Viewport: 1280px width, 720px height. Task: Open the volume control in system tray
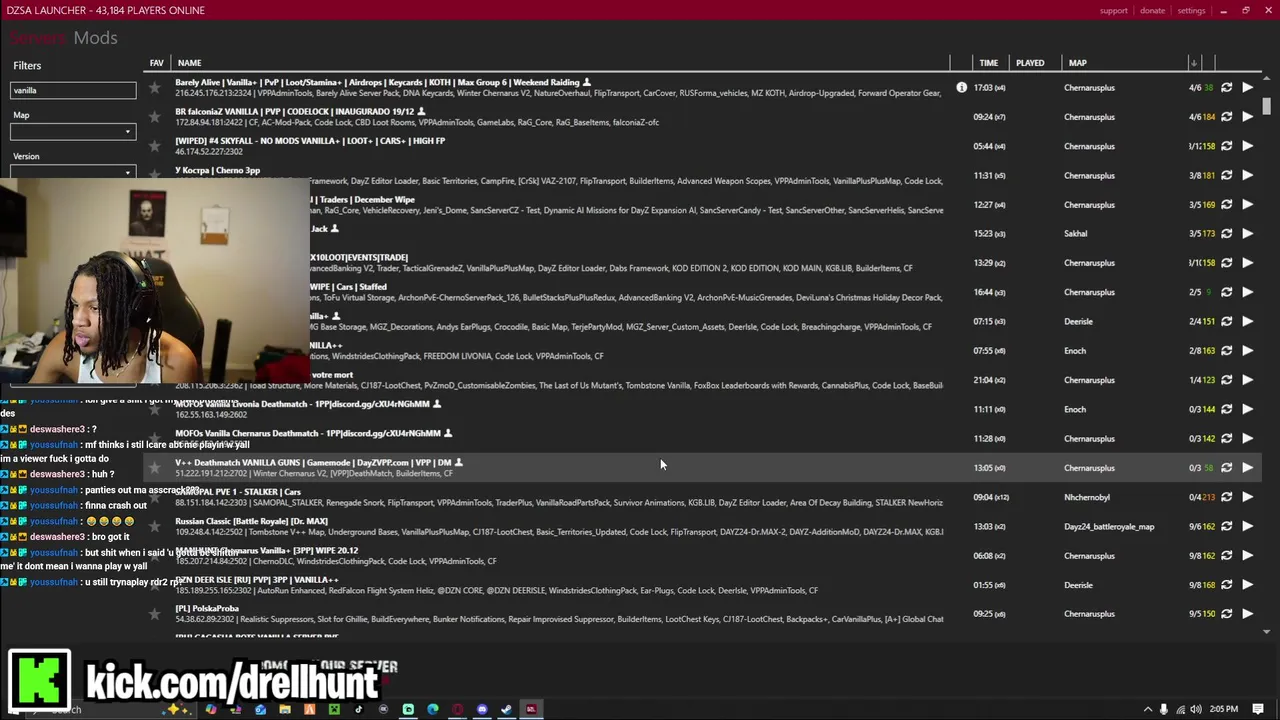point(1196,710)
